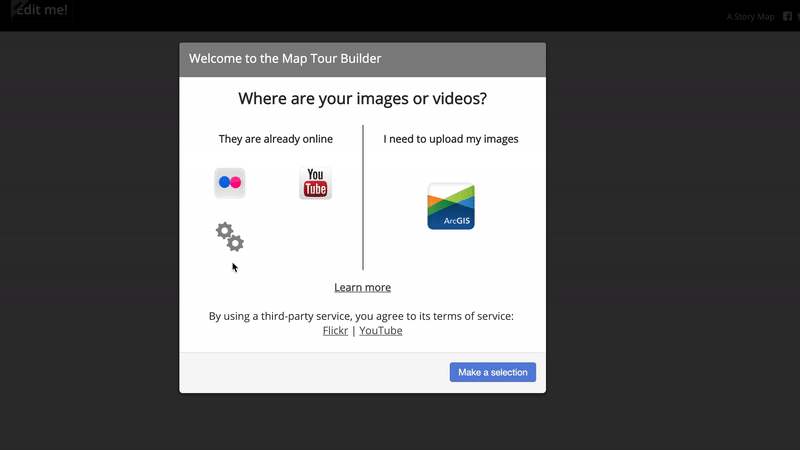The height and width of the screenshot is (450, 800).
Task: Click 'A Story Map' header text
Action: [x=751, y=17]
